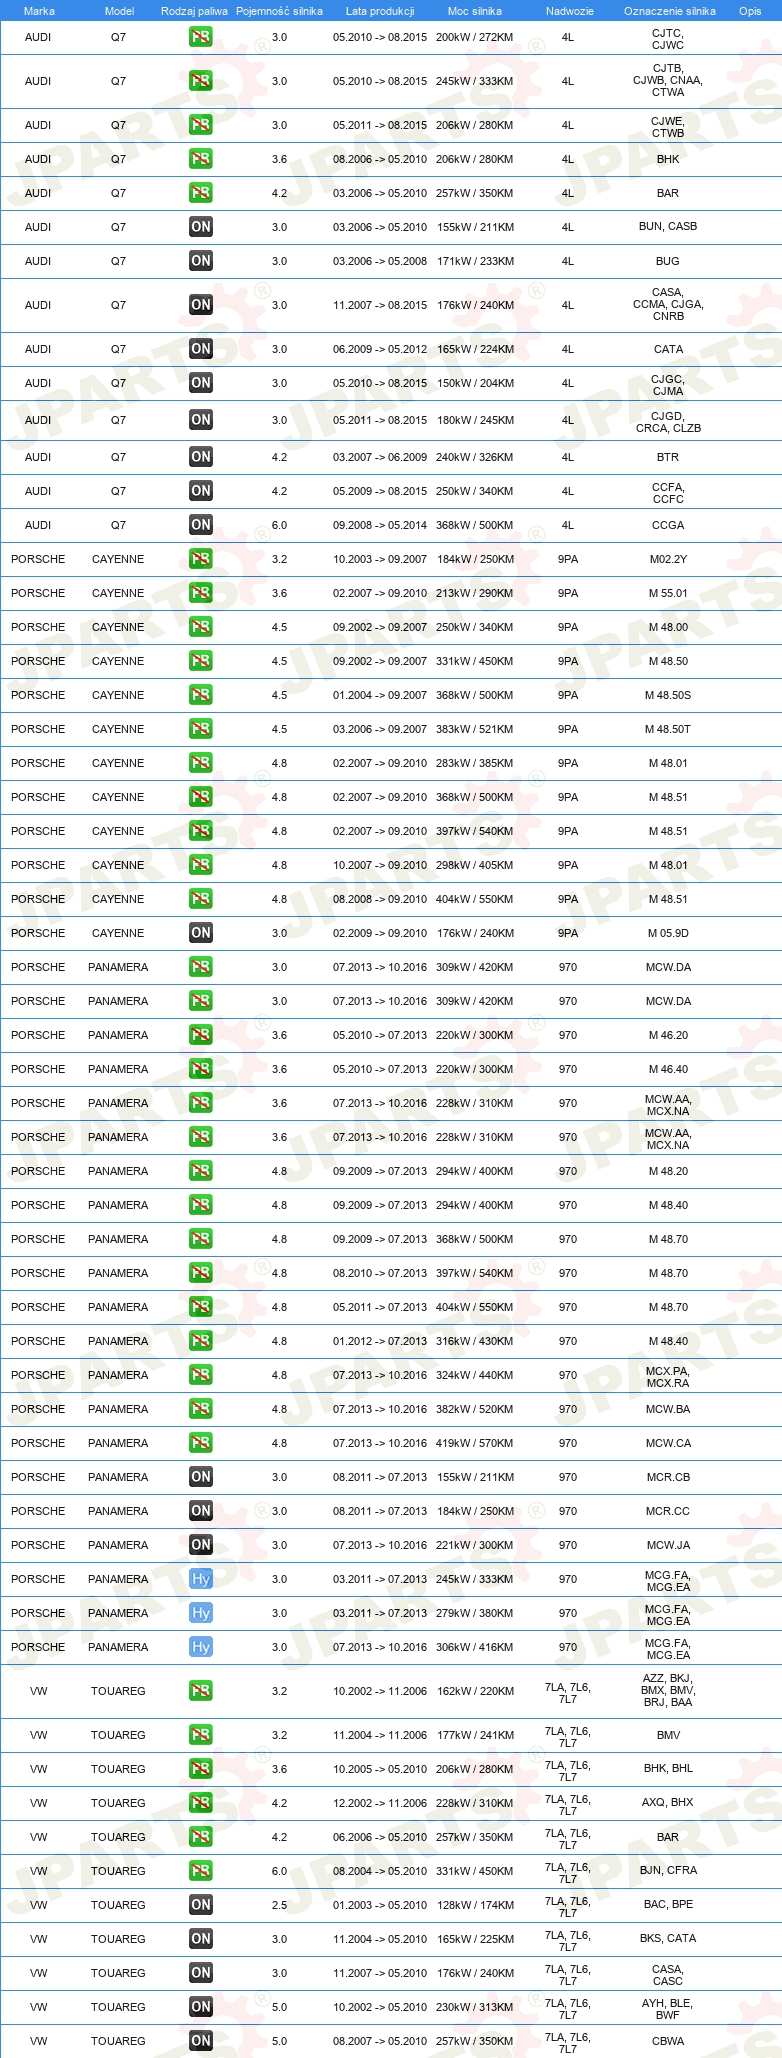Click the Rodzaj paliwa column header
This screenshot has width=782, height=2058.
[194, 11]
